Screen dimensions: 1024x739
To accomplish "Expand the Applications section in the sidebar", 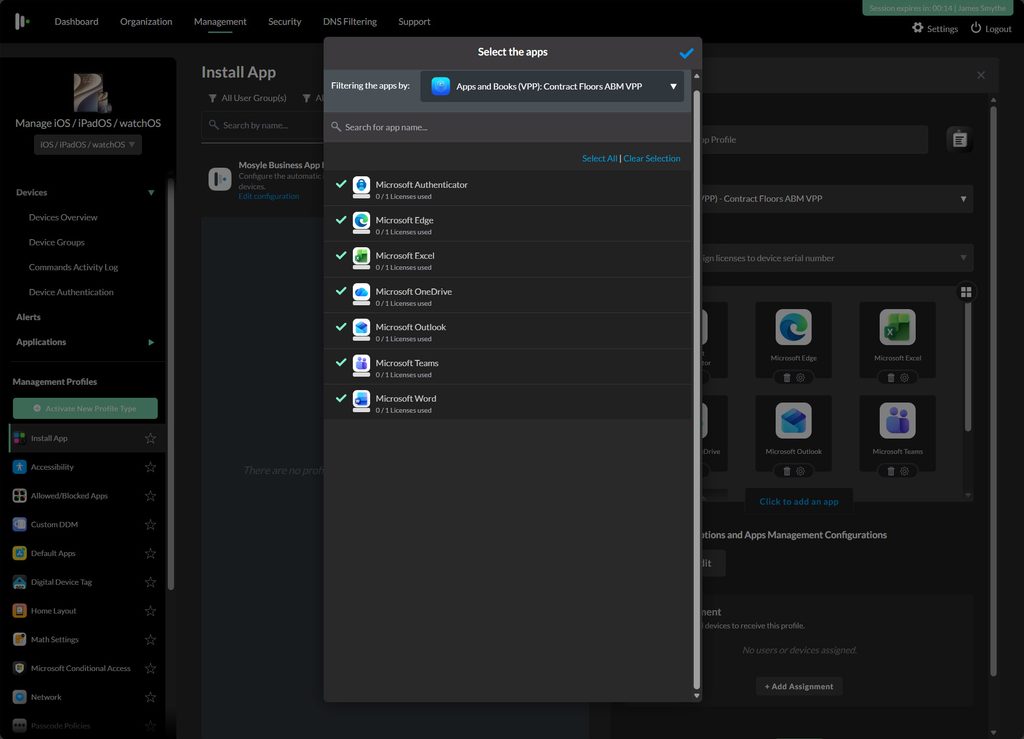I will tap(151, 342).
